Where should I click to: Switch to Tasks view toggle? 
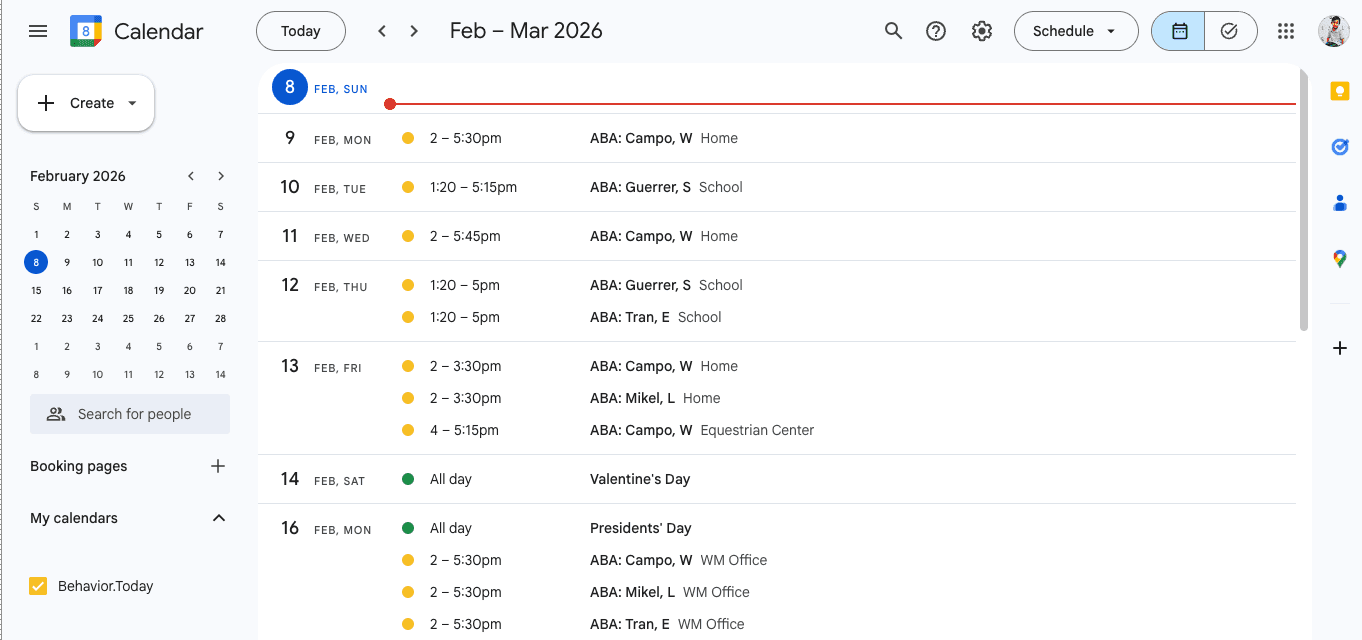[x=1230, y=31]
